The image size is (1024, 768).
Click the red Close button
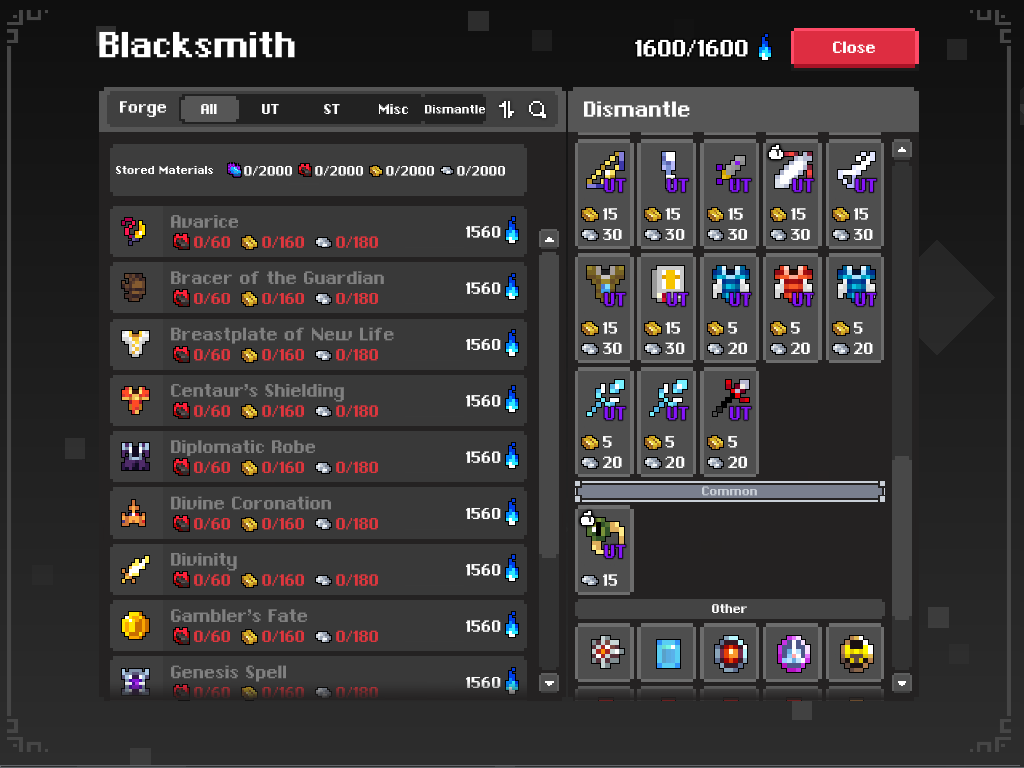click(854, 48)
